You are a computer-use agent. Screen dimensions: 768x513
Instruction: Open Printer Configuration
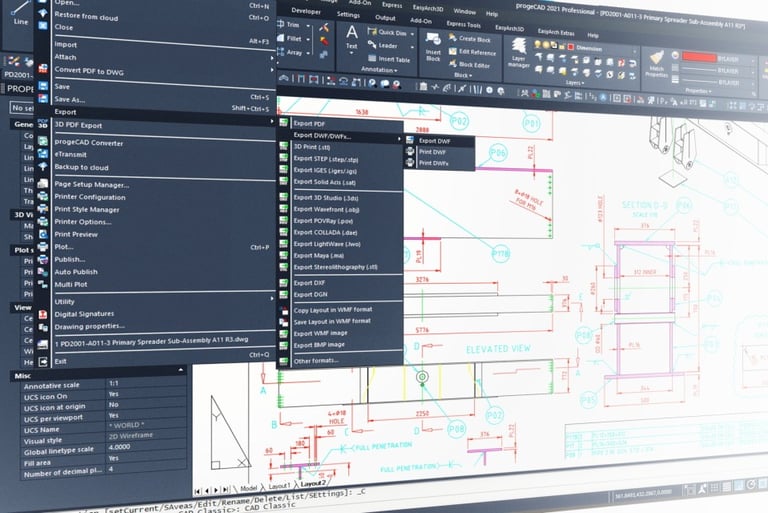pos(90,197)
